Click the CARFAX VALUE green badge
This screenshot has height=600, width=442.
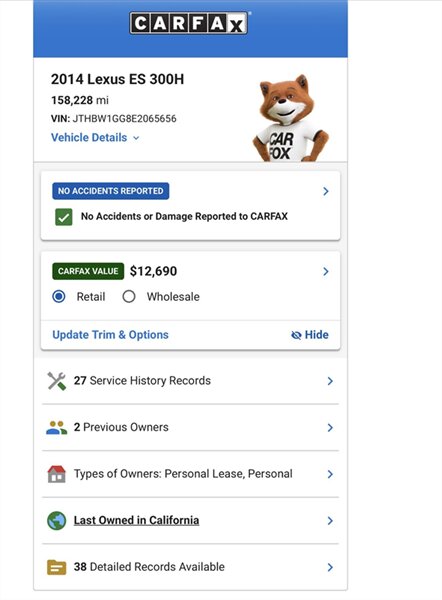click(88, 271)
